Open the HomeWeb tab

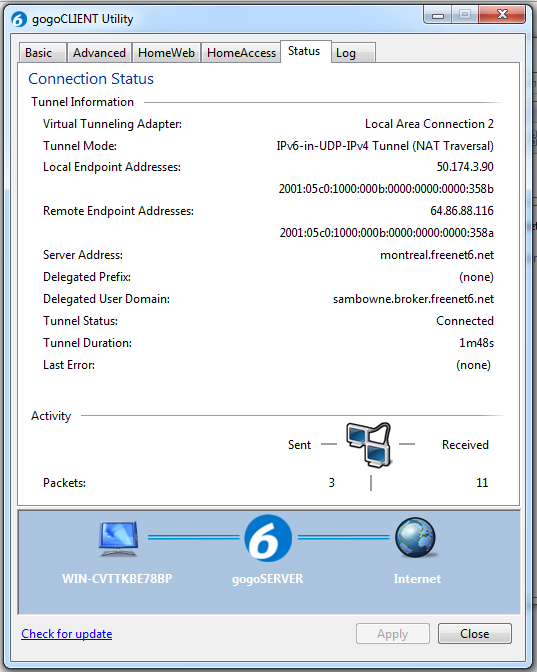[x=166, y=53]
